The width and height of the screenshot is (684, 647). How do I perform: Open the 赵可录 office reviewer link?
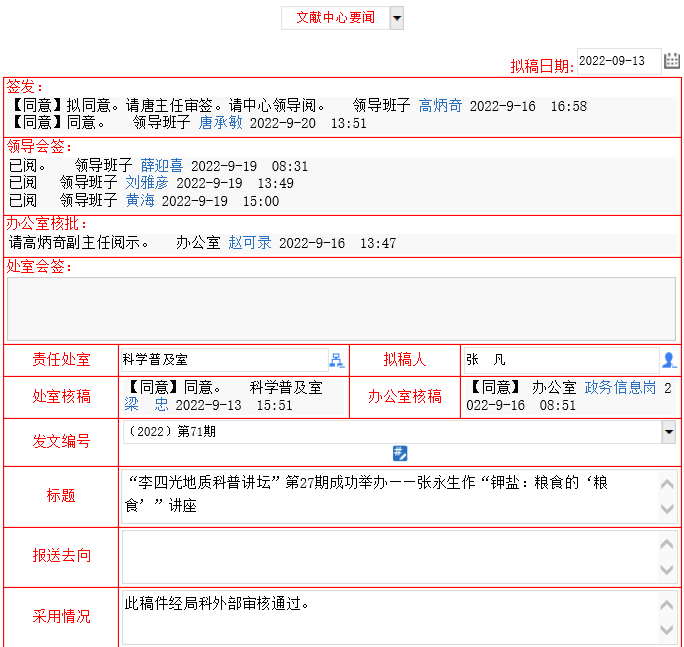click(x=249, y=243)
